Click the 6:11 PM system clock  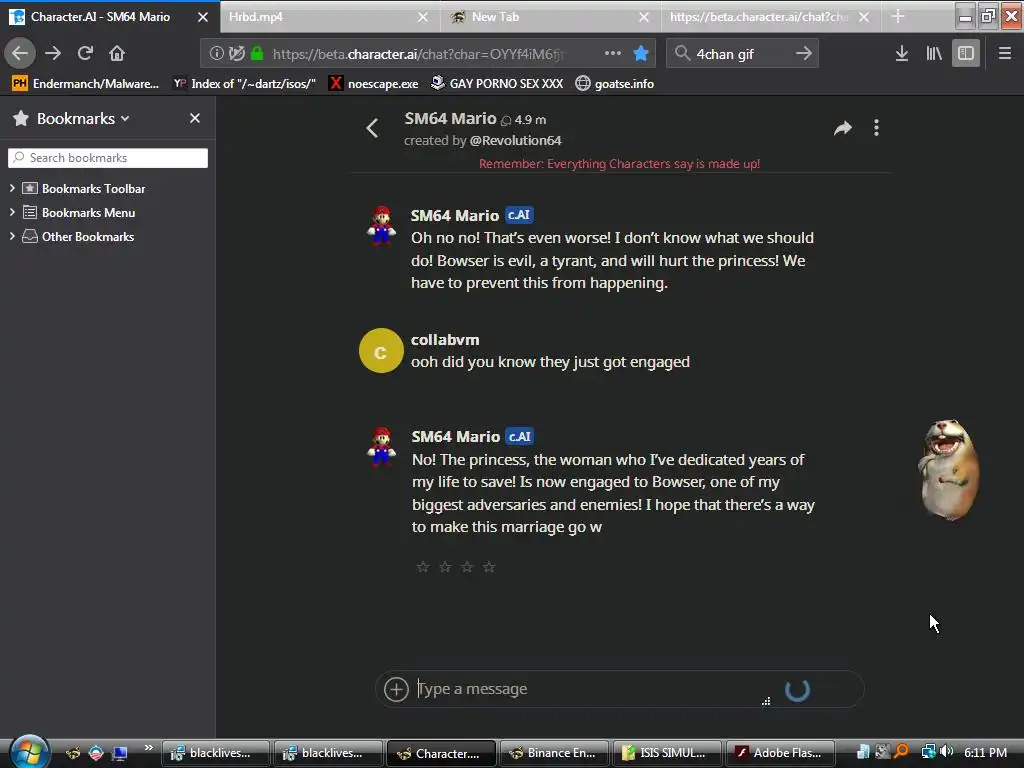985,753
